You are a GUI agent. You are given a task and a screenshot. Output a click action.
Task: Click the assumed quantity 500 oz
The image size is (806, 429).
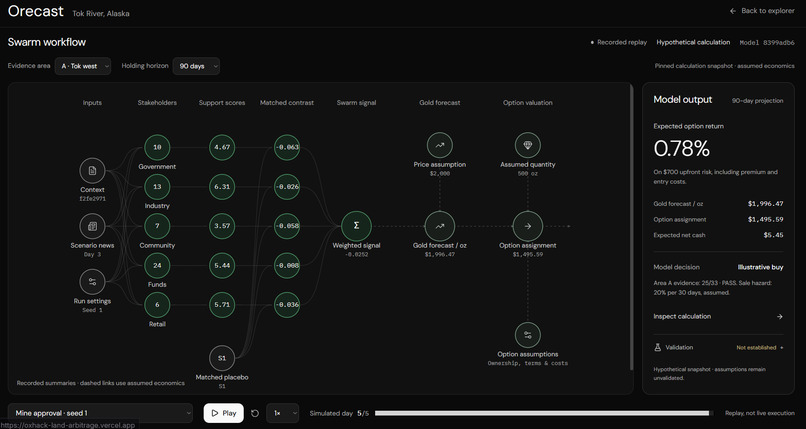click(x=528, y=174)
